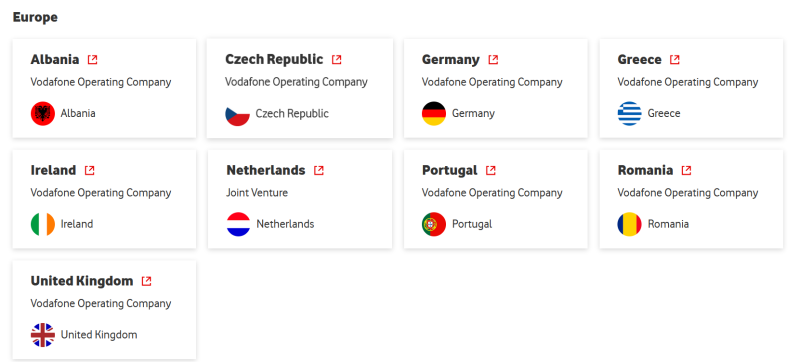This screenshot has width=800, height=362.
Task: Select the Ireland green-white-orange flag icon
Action: tap(43, 224)
